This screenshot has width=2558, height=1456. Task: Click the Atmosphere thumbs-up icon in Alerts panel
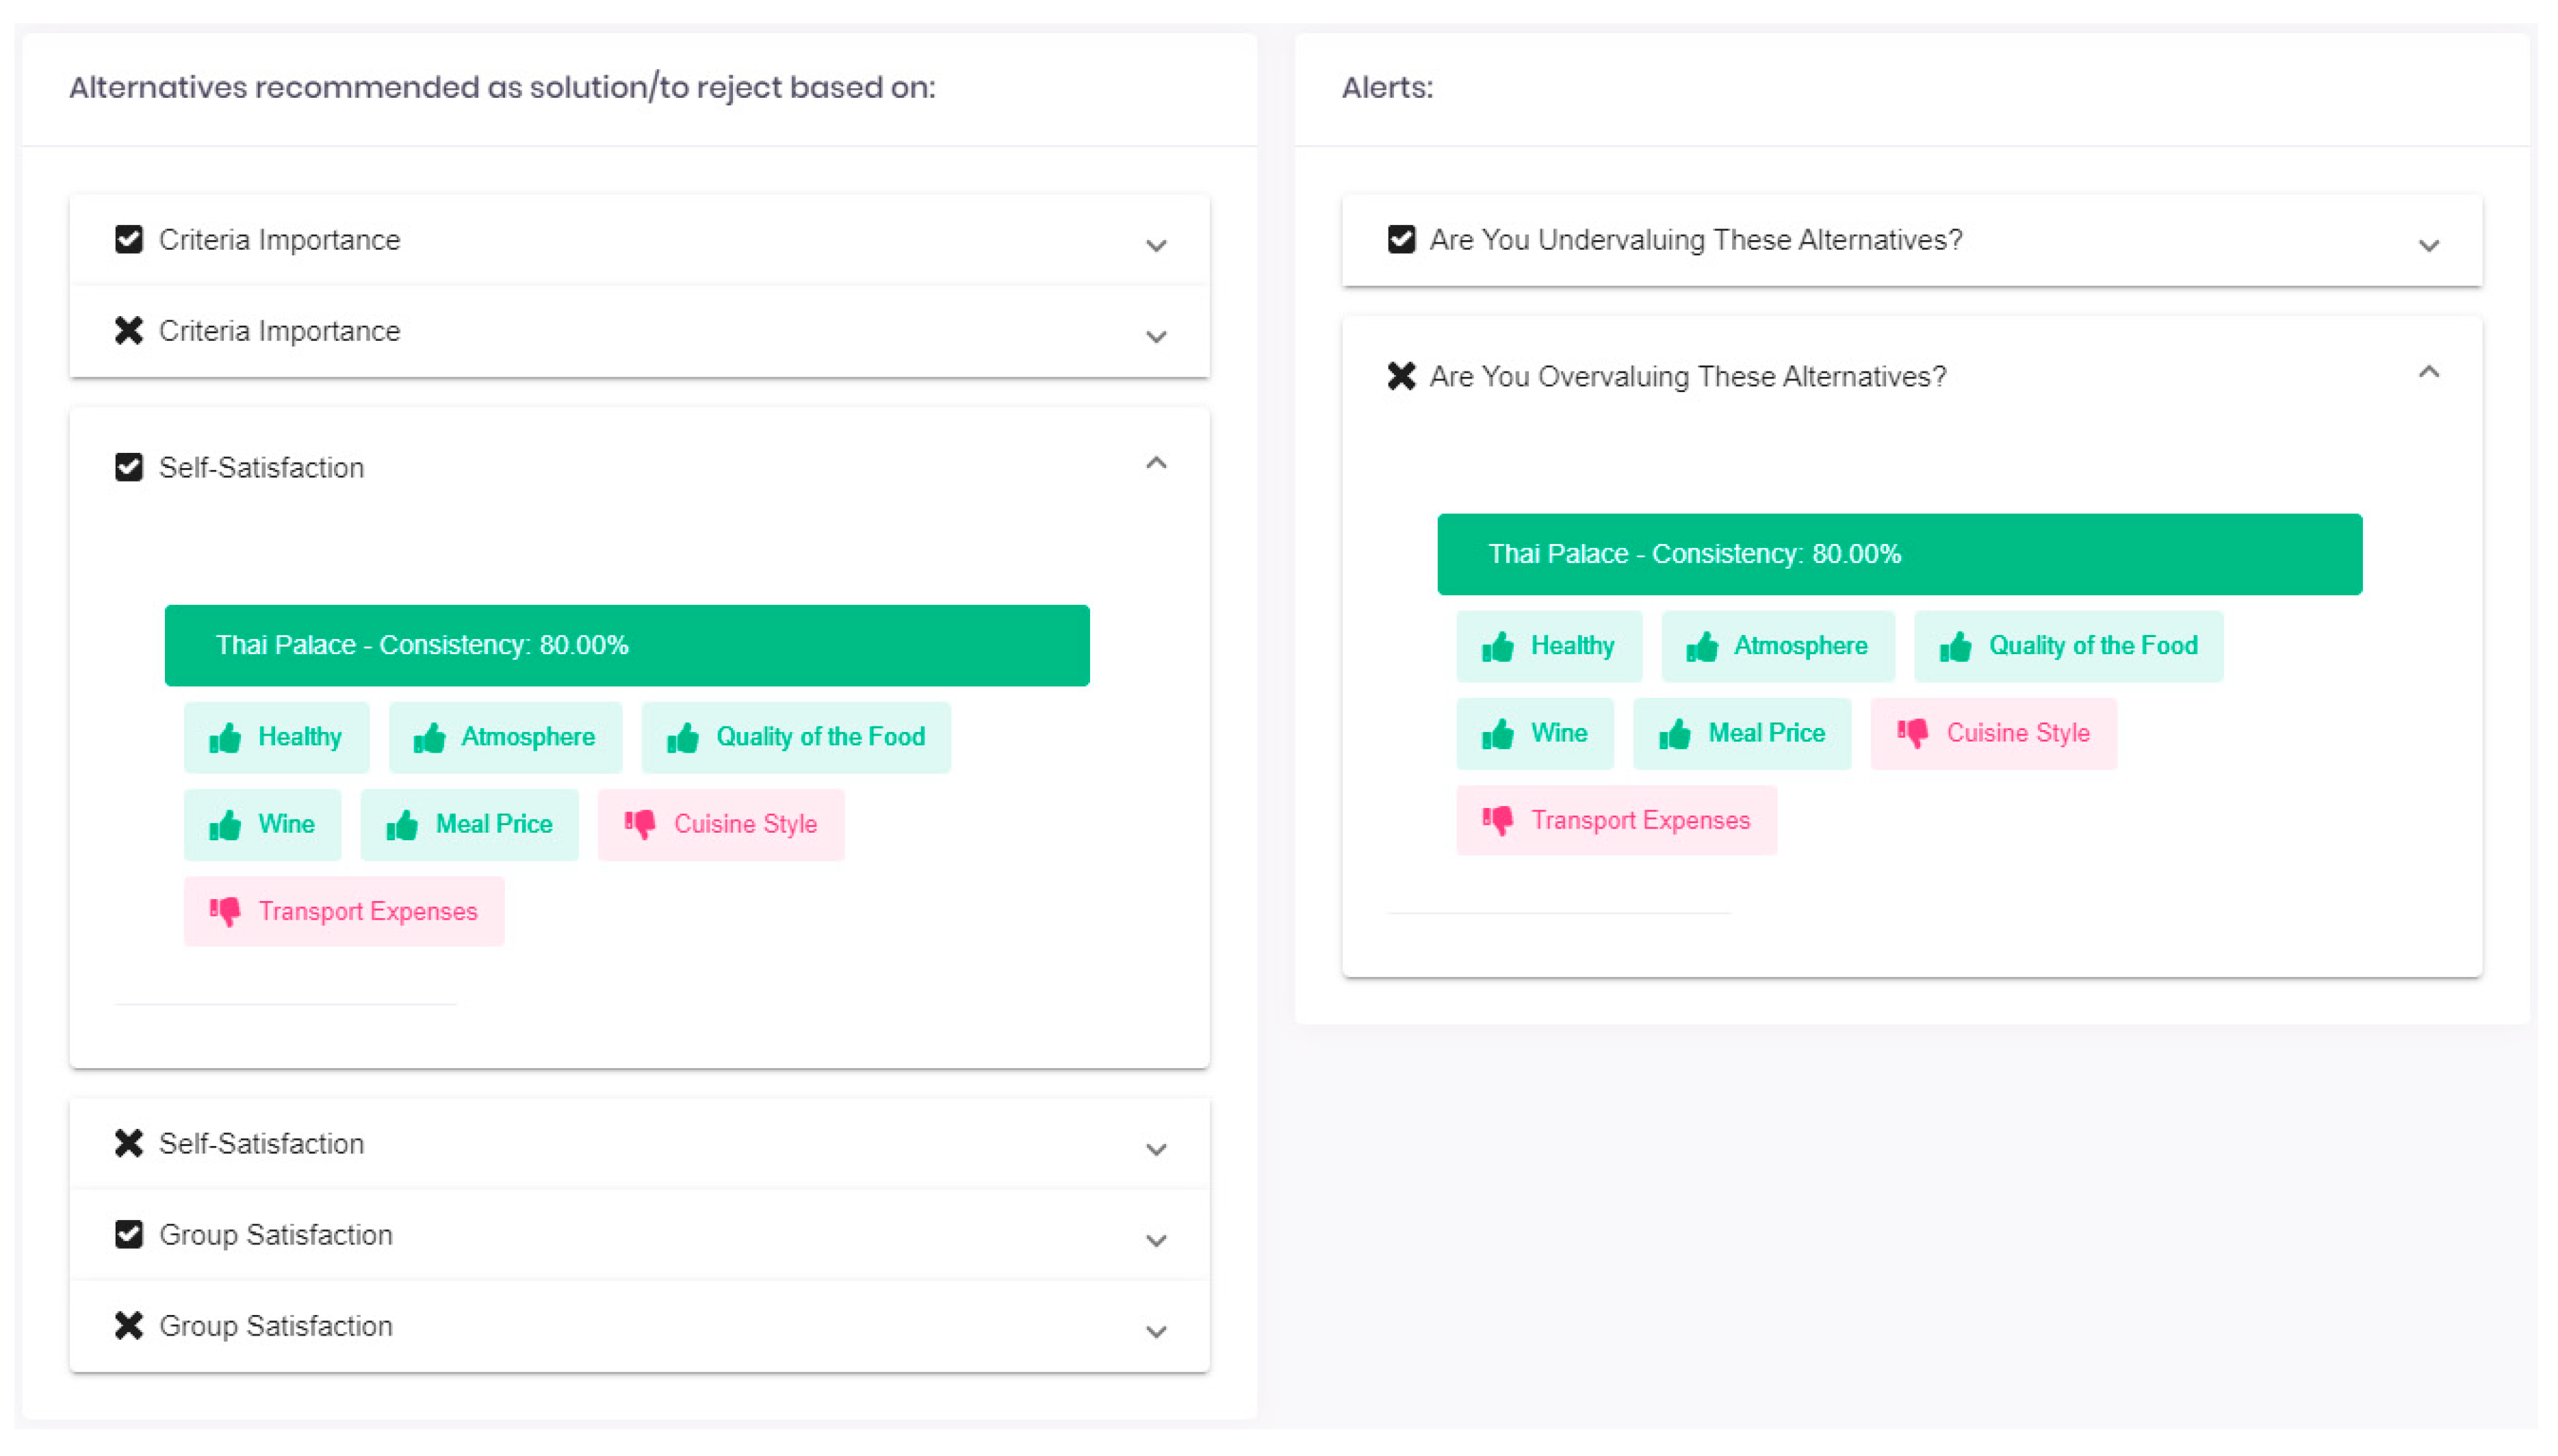tap(1701, 647)
